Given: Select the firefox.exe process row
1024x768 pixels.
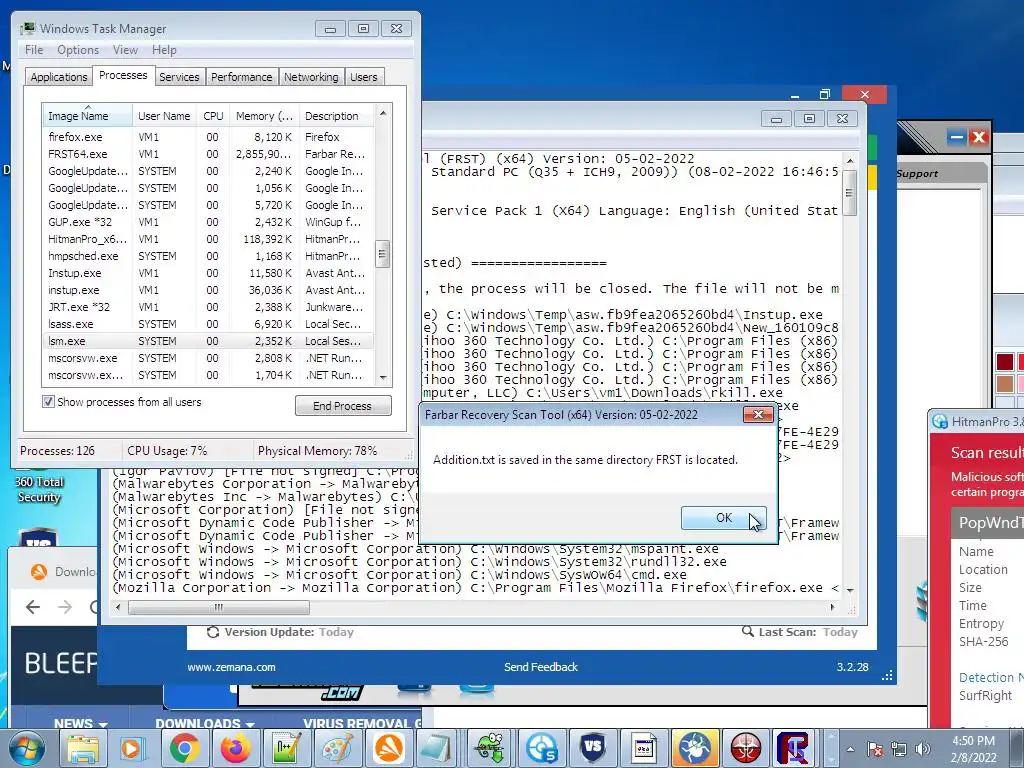Looking at the screenshot, I should click(x=208, y=137).
